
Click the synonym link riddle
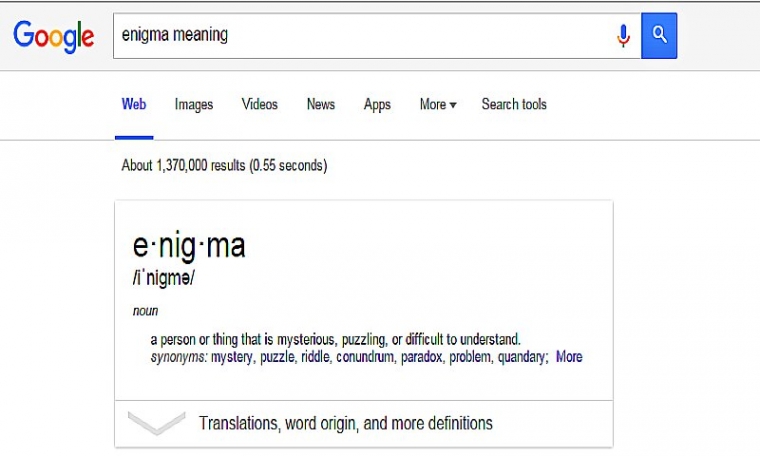click(x=316, y=357)
